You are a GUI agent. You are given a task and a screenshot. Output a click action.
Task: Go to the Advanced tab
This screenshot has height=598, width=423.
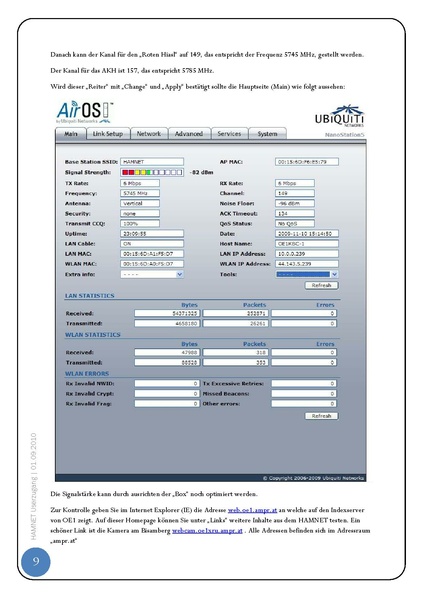tap(189, 134)
